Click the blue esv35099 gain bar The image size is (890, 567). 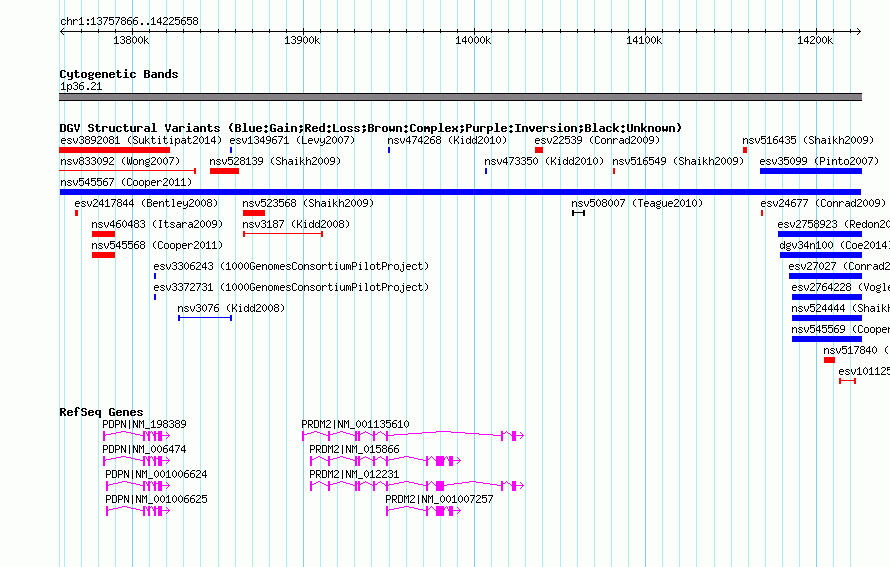(811, 171)
